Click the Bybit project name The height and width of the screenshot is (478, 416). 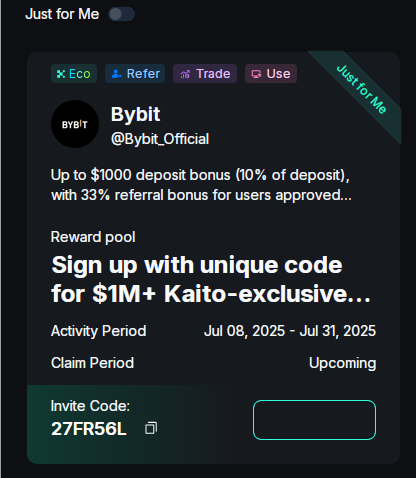135,114
